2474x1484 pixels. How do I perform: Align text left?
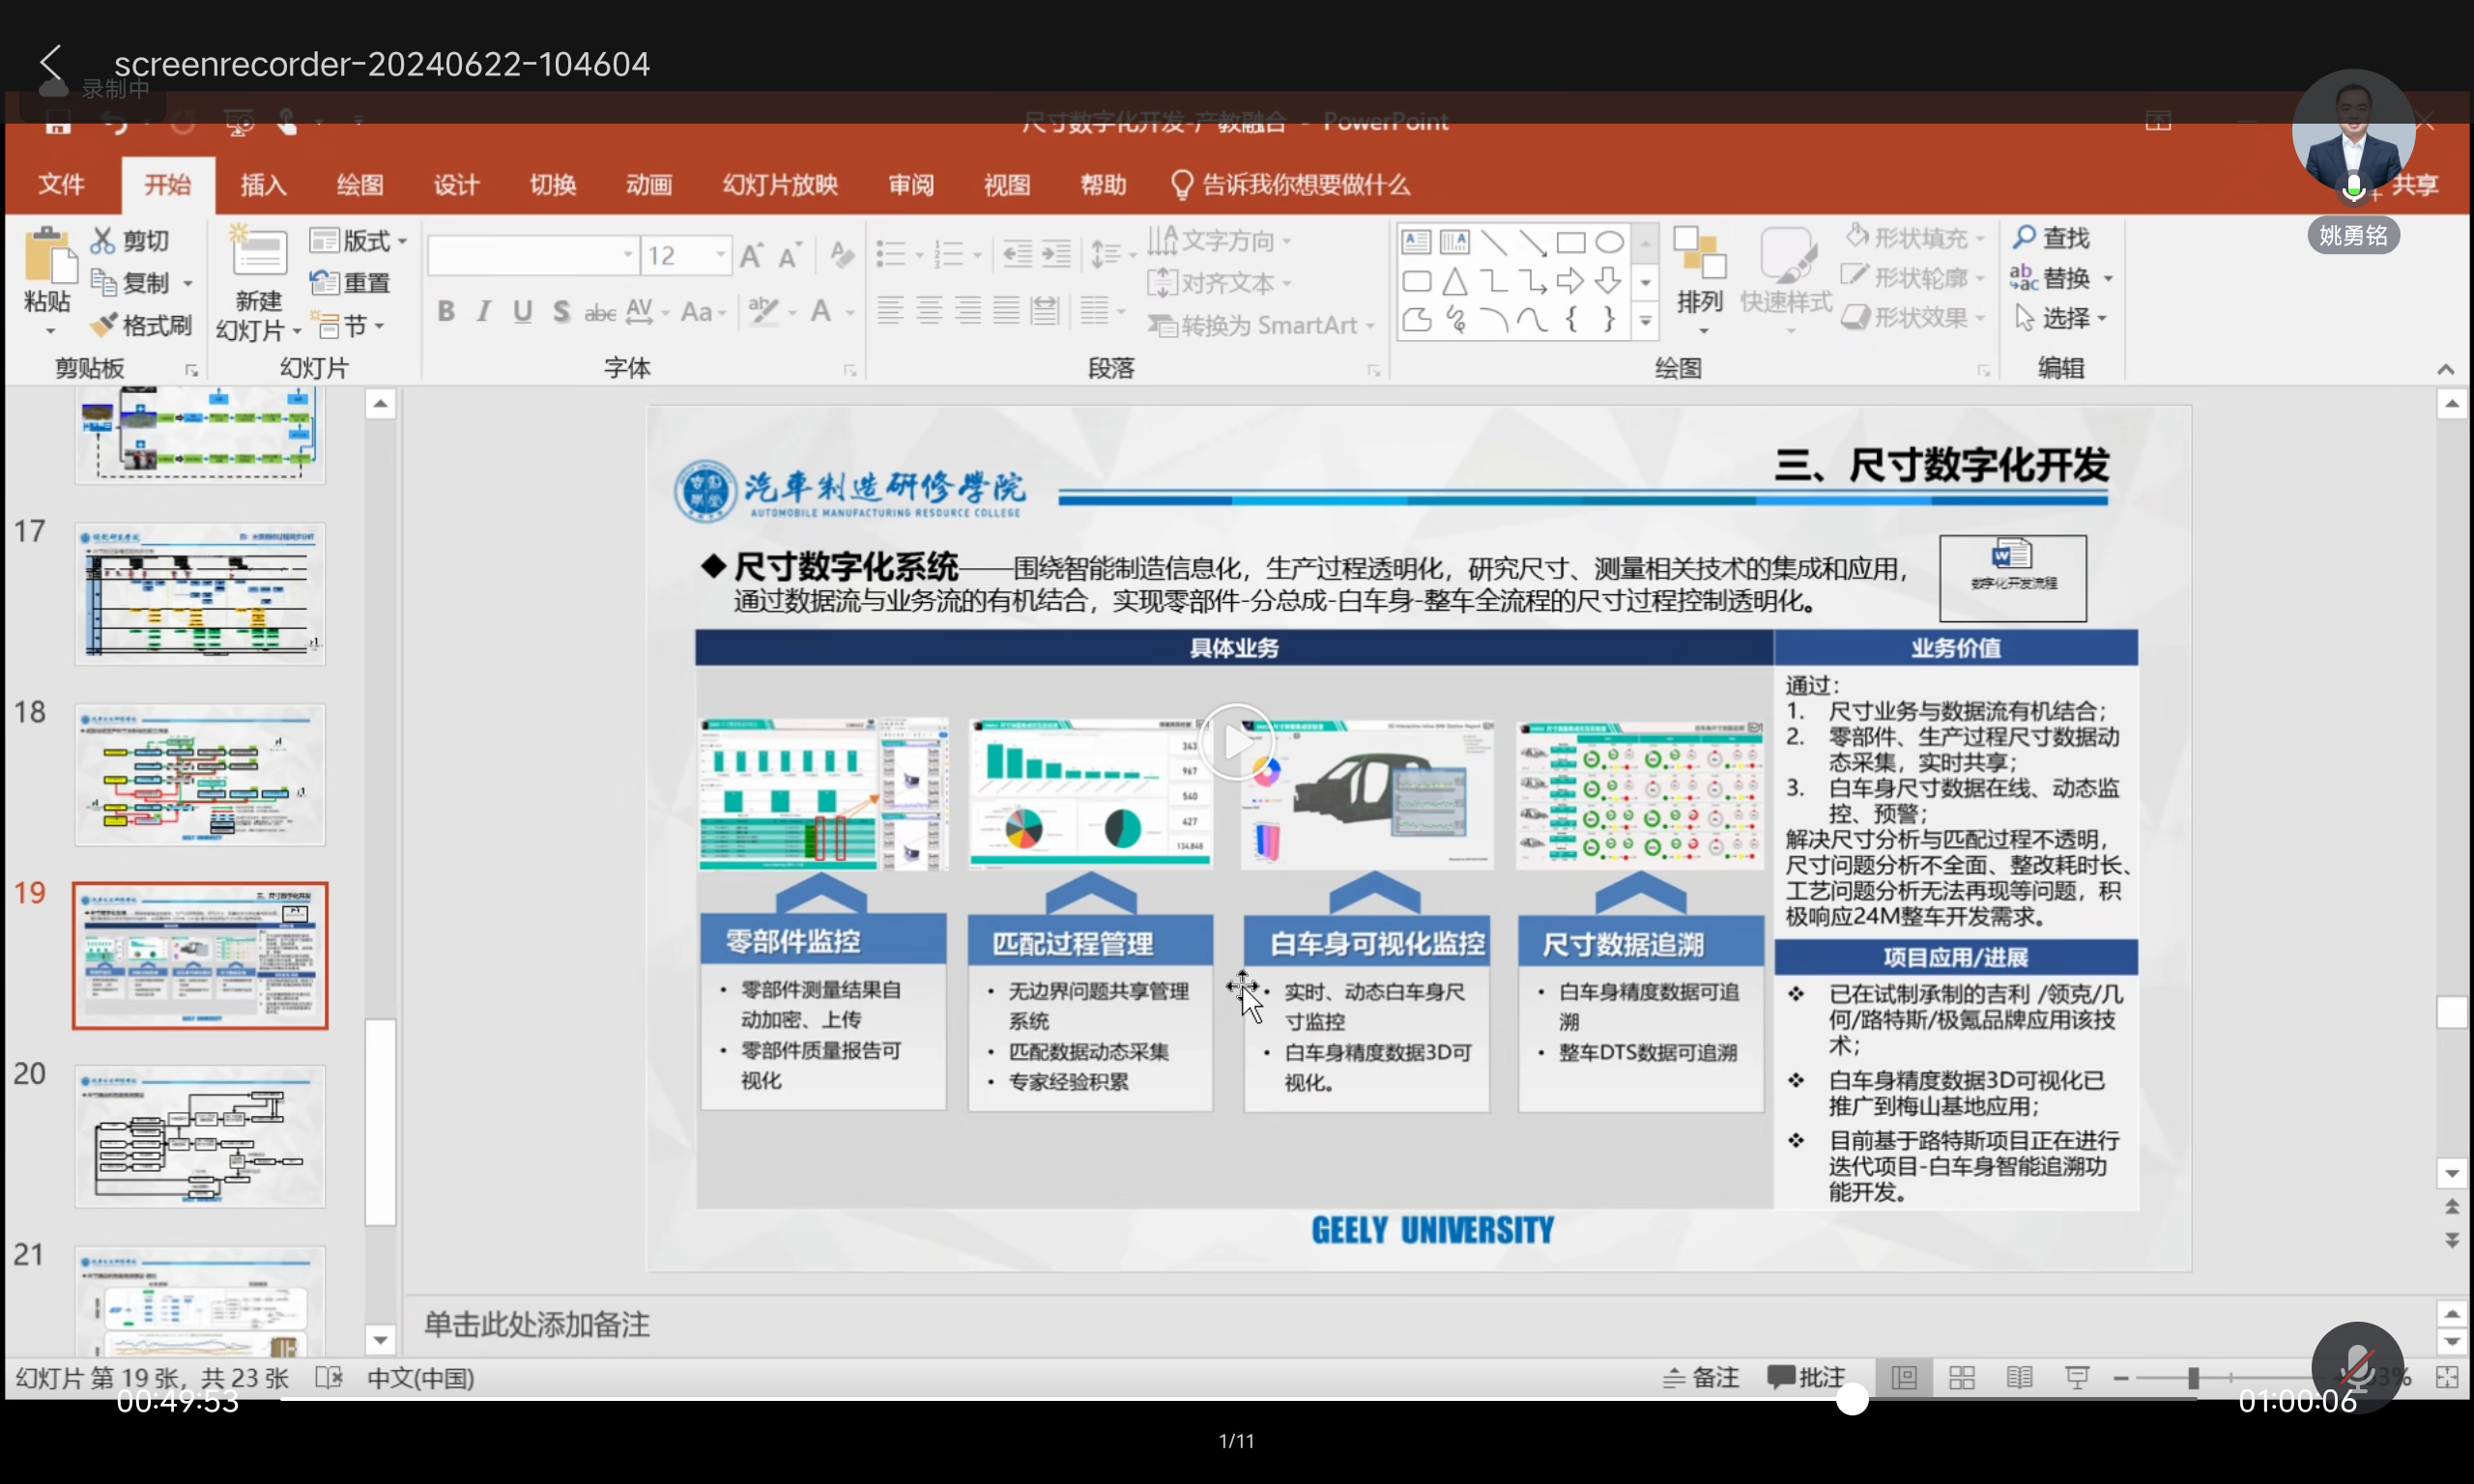[890, 311]
